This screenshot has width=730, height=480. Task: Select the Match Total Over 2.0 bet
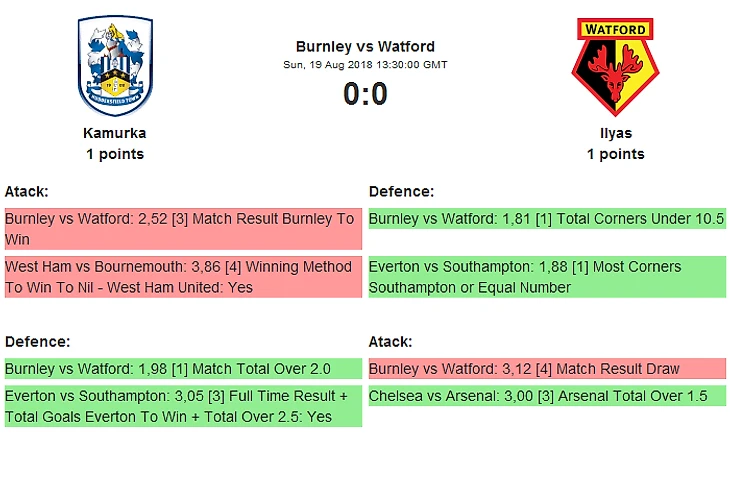pos(183,369)
